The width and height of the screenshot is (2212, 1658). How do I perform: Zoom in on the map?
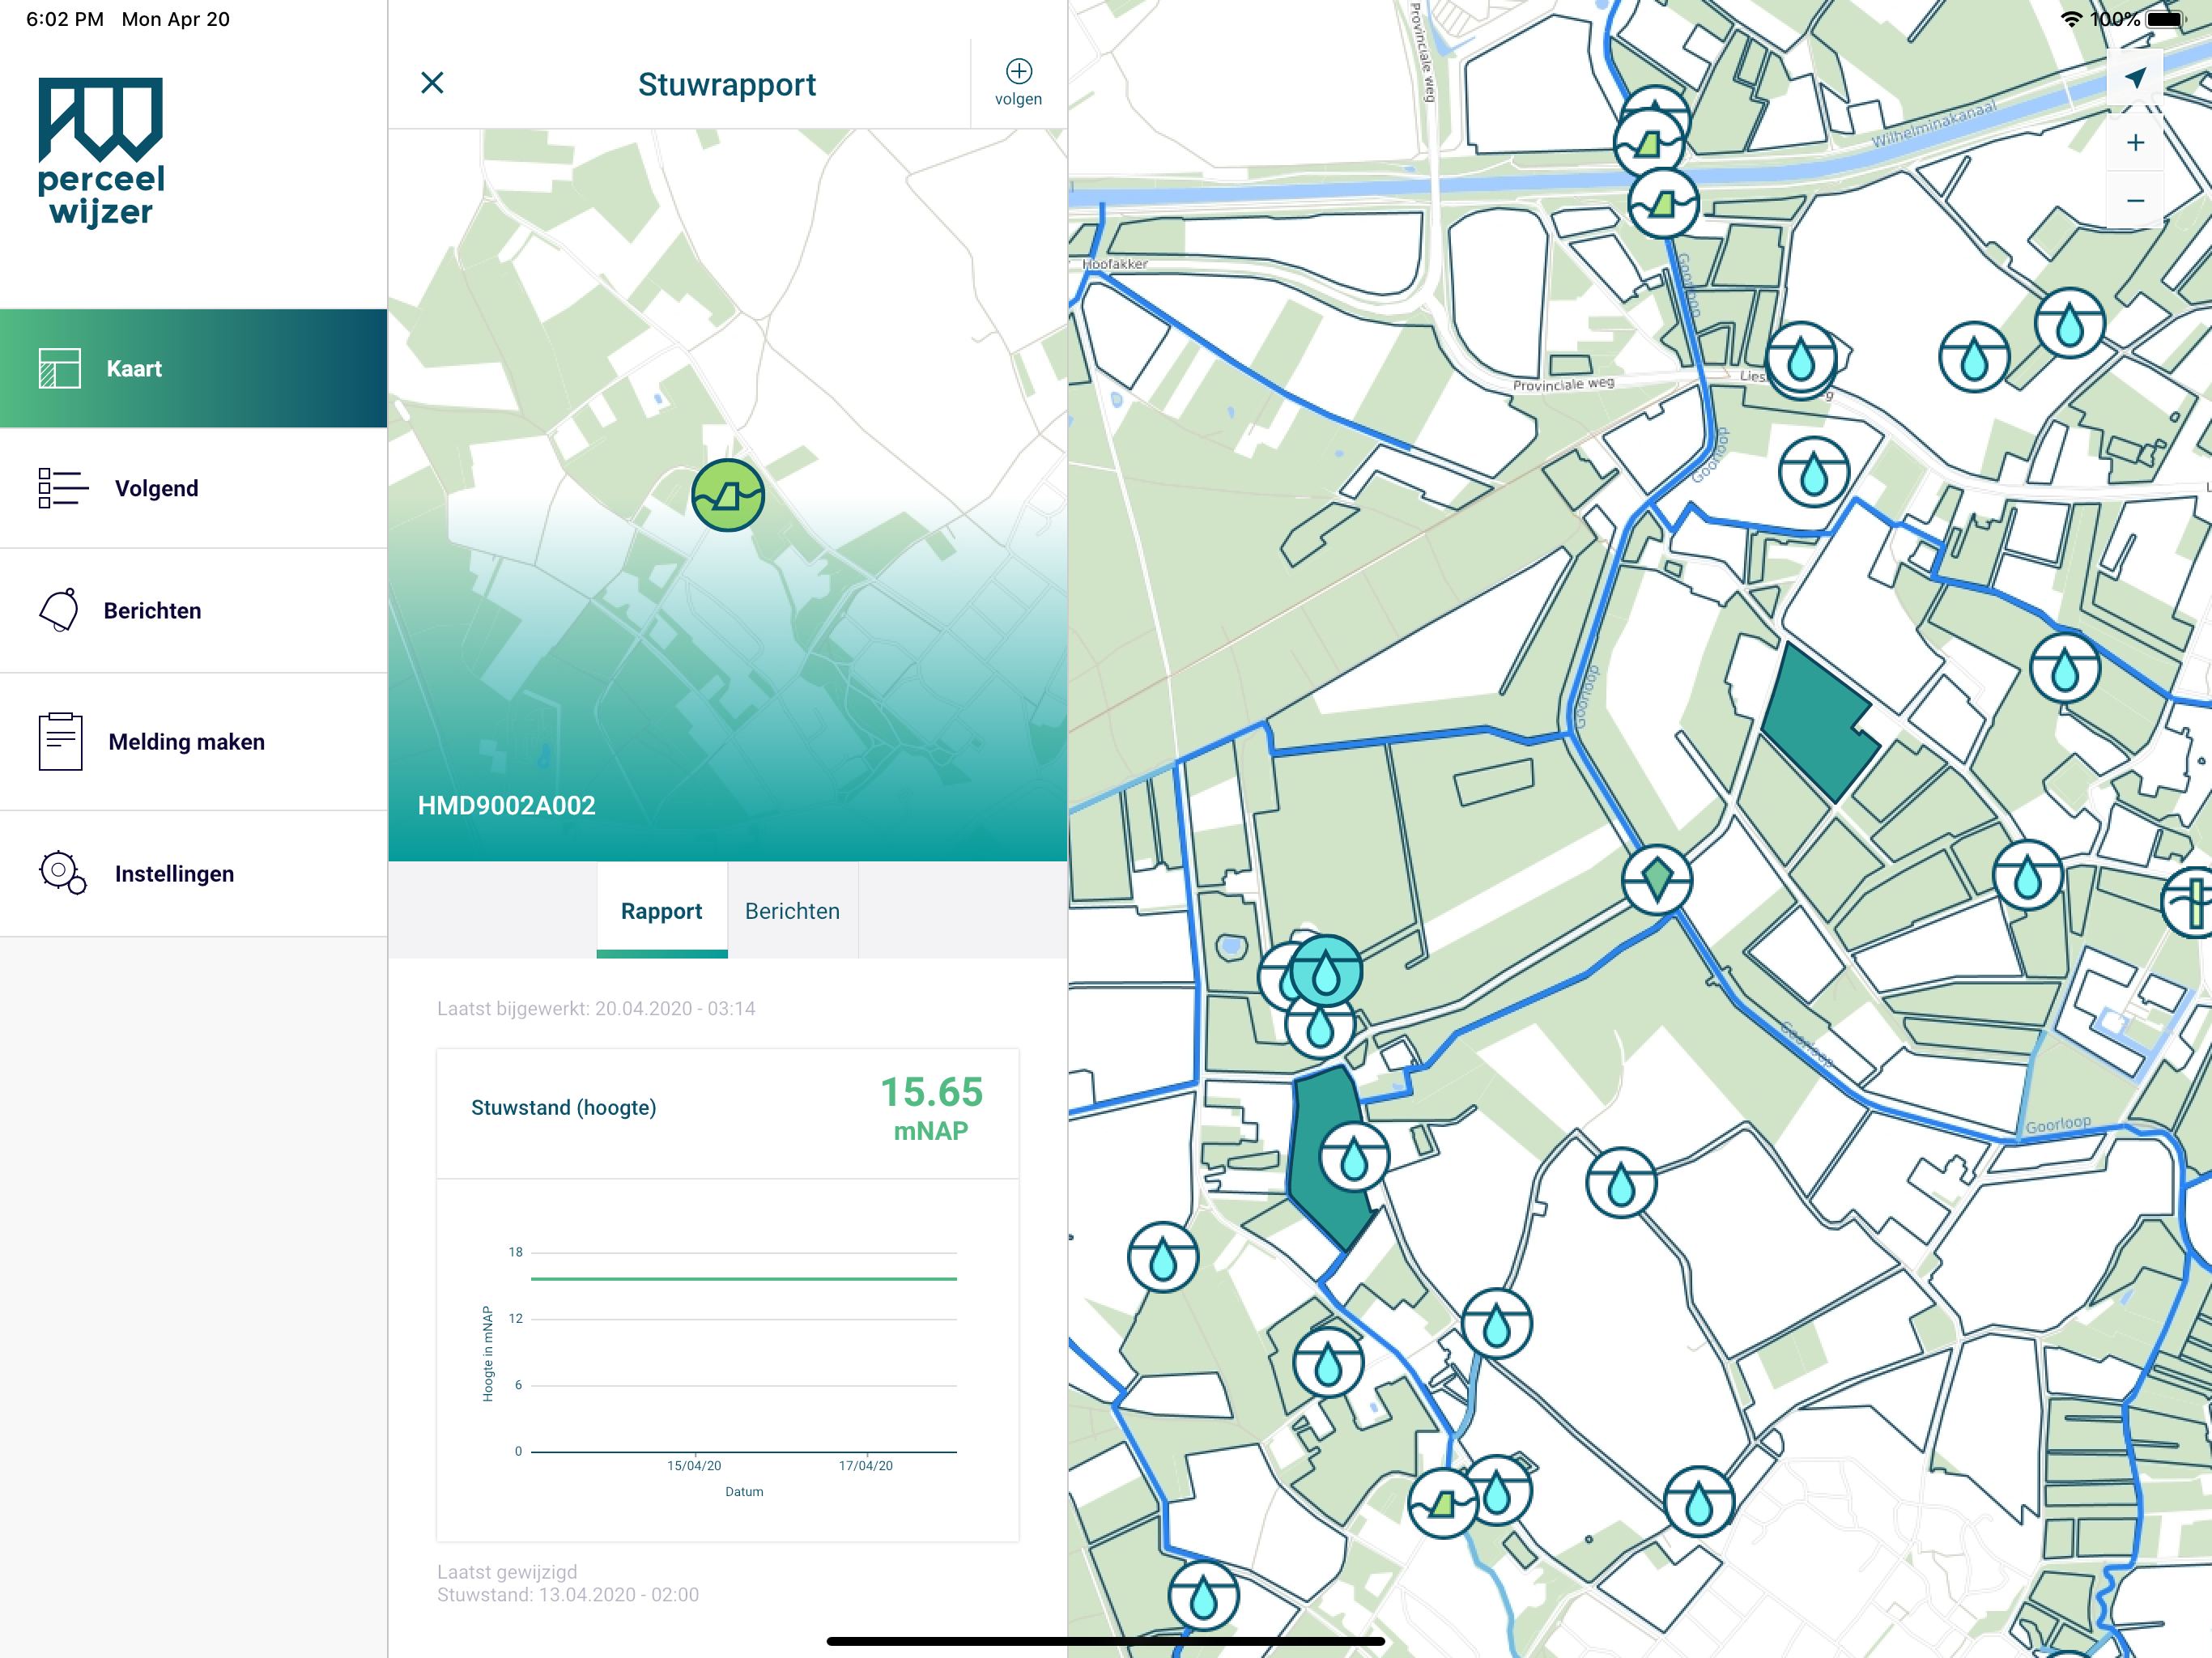pos(2135,142)
